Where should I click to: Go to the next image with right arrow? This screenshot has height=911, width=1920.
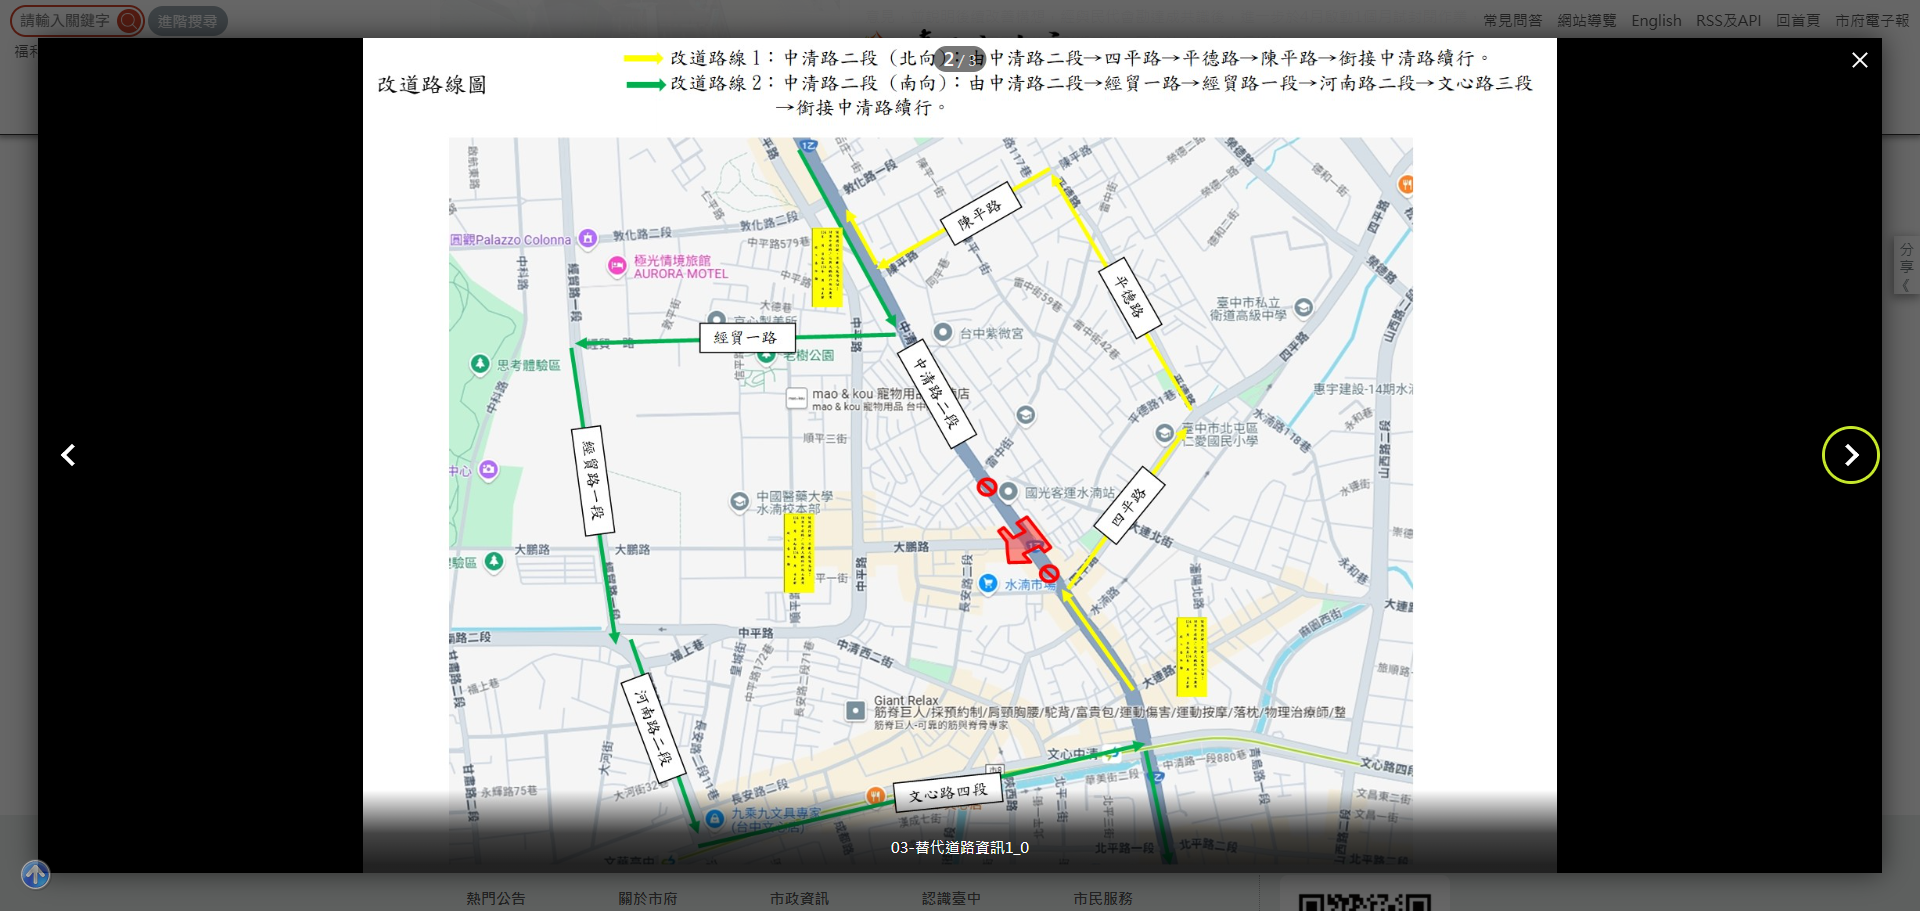tap(1850, 455)
